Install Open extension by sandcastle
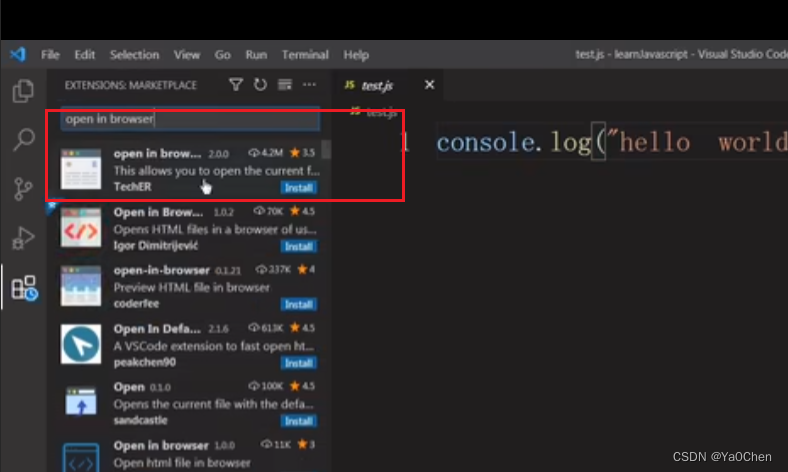 (299, 421)
